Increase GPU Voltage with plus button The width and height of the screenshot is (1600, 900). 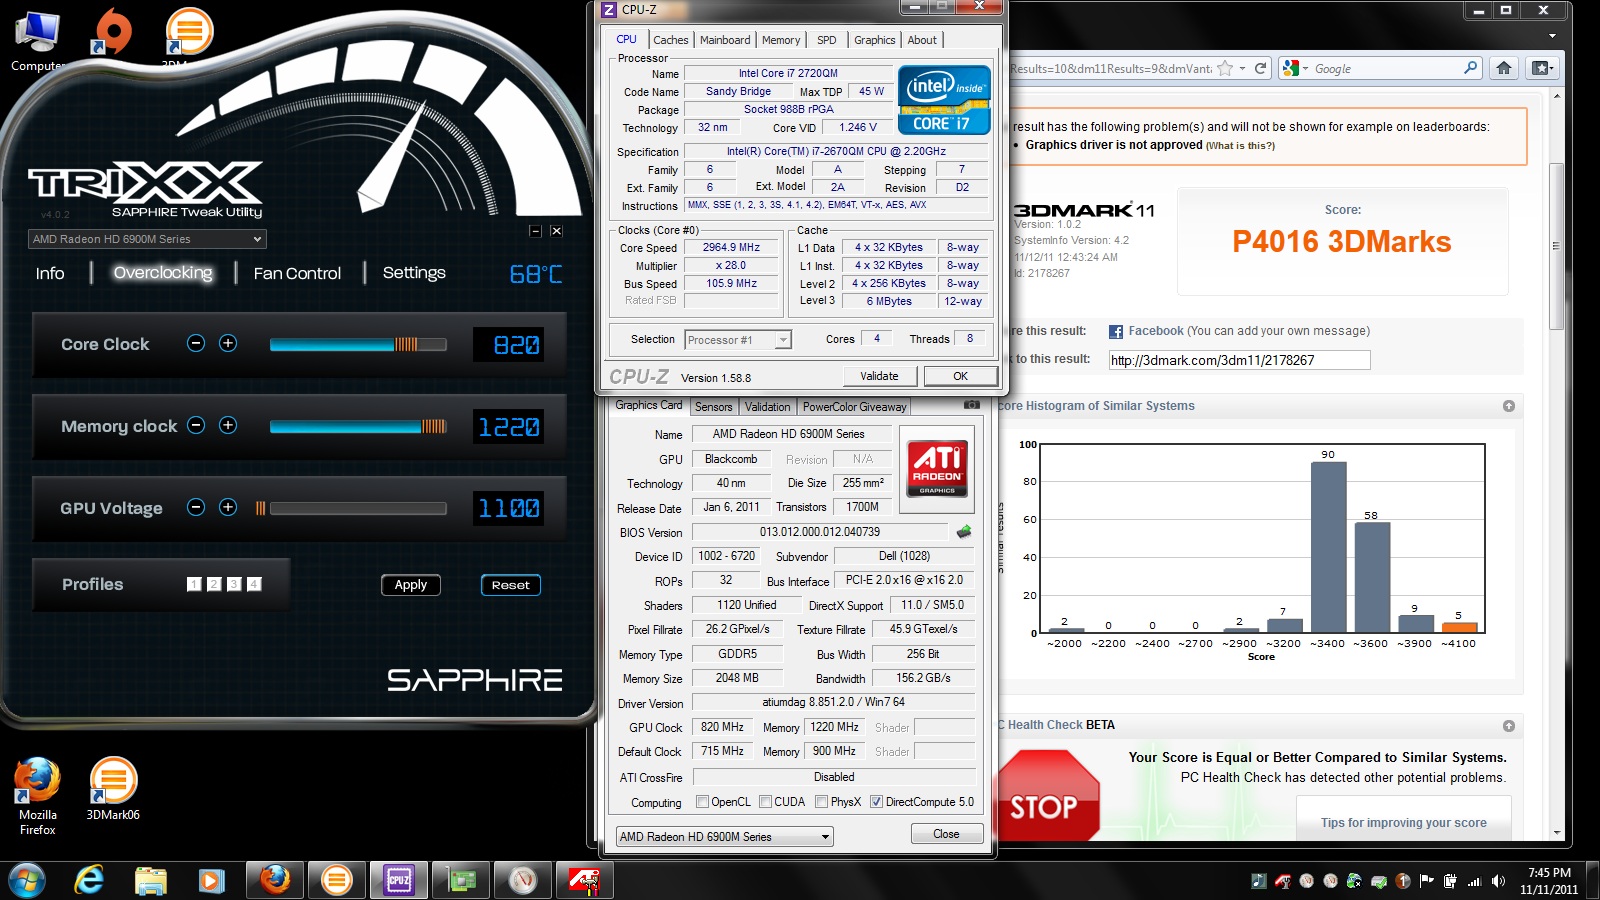(228, 507)
